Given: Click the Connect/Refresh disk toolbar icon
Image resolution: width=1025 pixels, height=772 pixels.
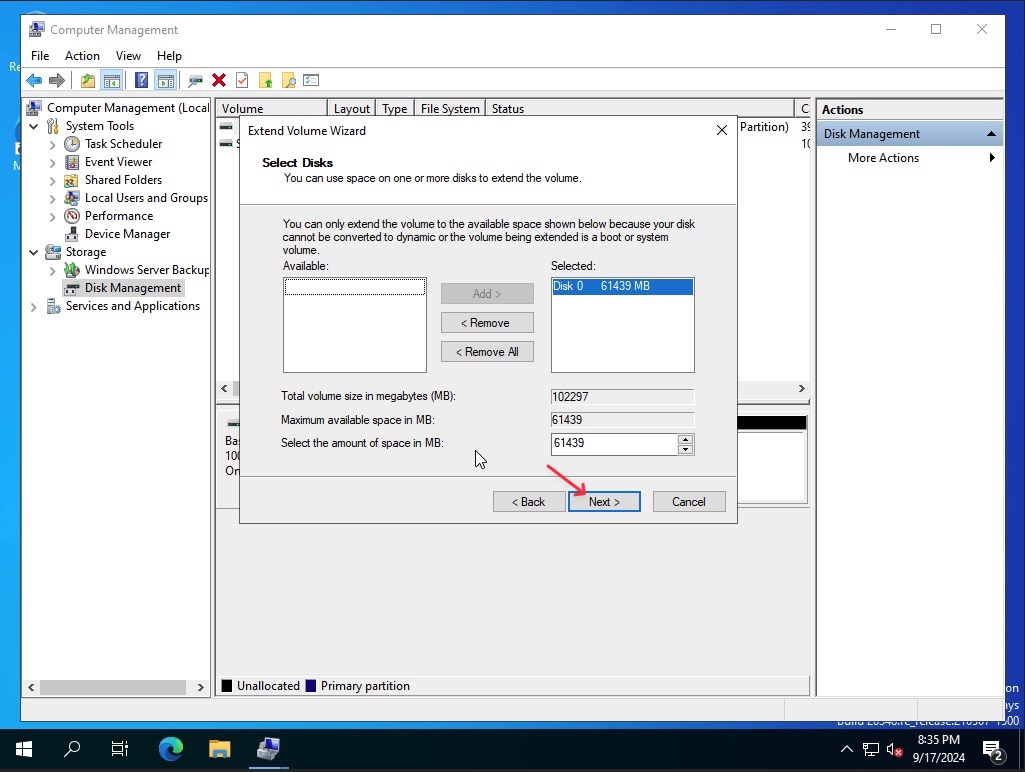Looking at the screenshot, I should point(195,80).
